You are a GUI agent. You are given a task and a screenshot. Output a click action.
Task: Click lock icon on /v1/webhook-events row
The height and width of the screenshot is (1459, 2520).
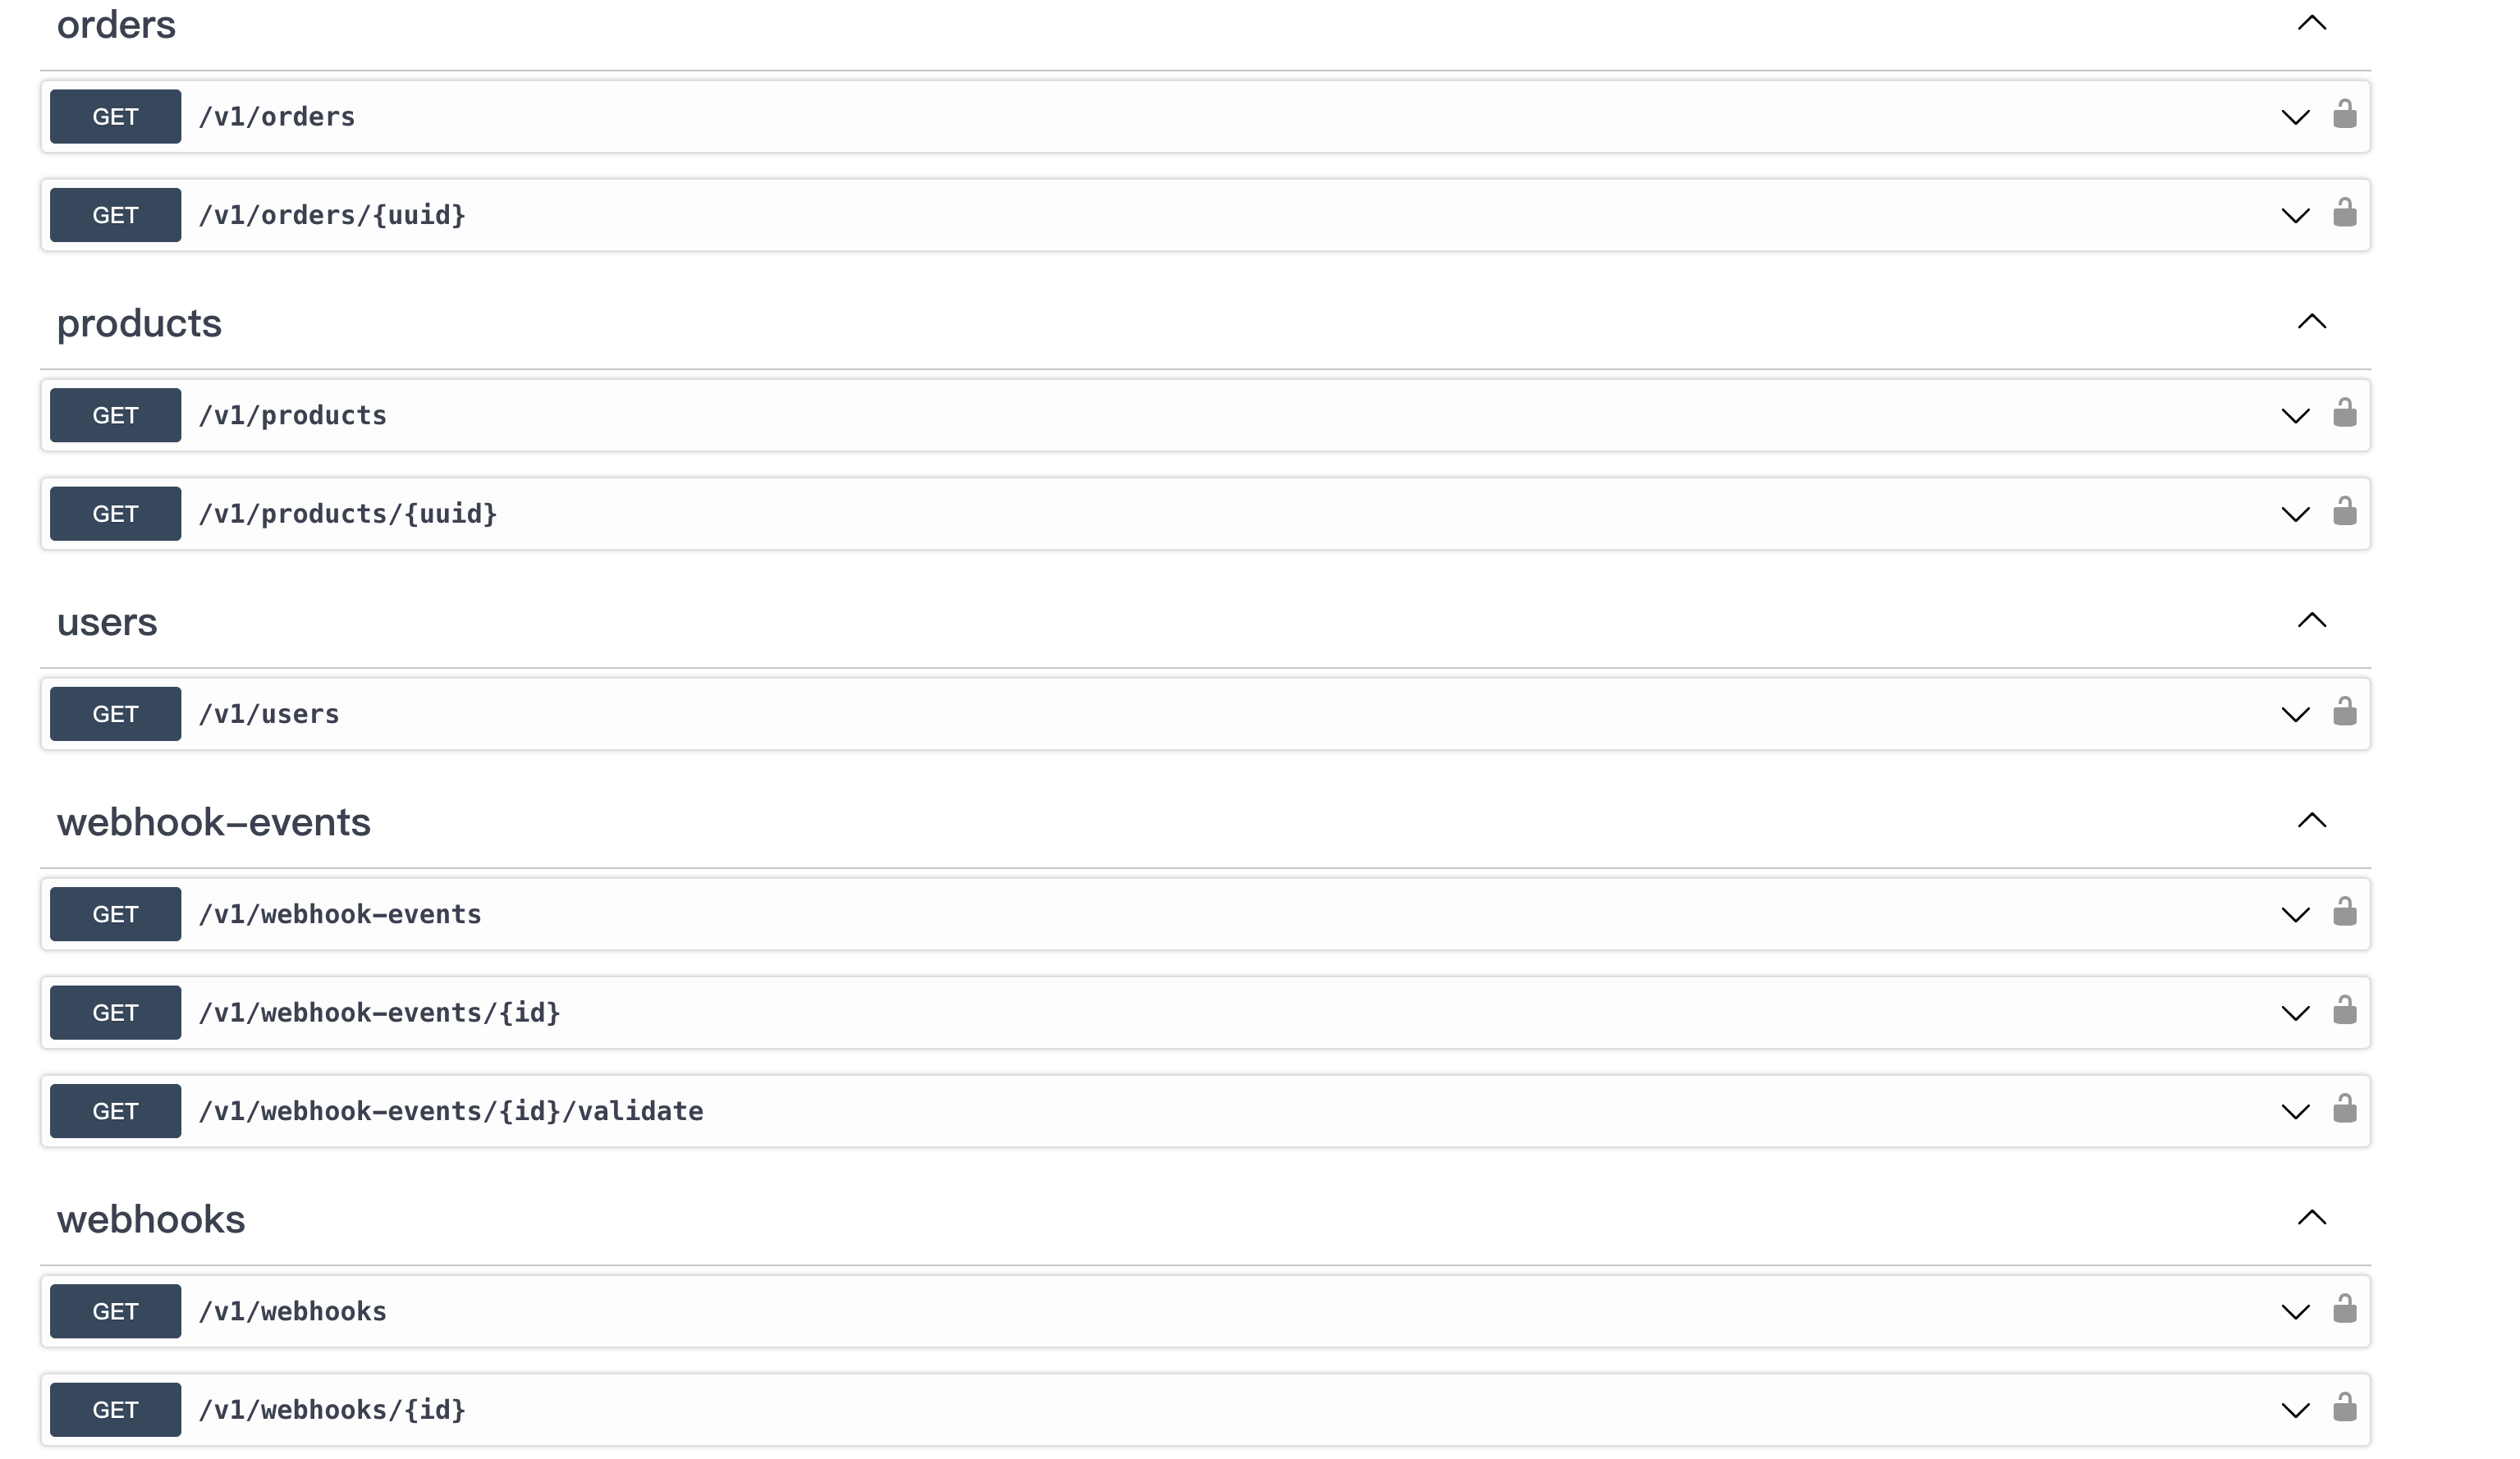click(x=2344, y=913)
